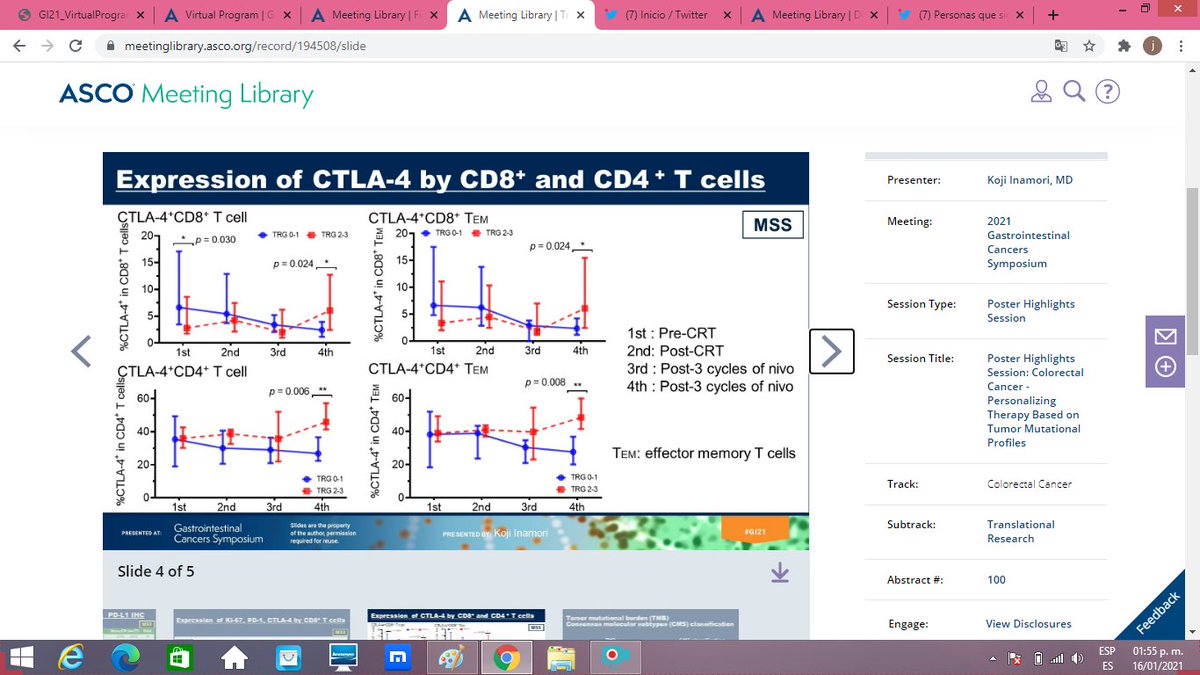Viewport: 1200px width, 675px height.
Task: Bookmark this page with the star icon
Action: pos(1089,46)
